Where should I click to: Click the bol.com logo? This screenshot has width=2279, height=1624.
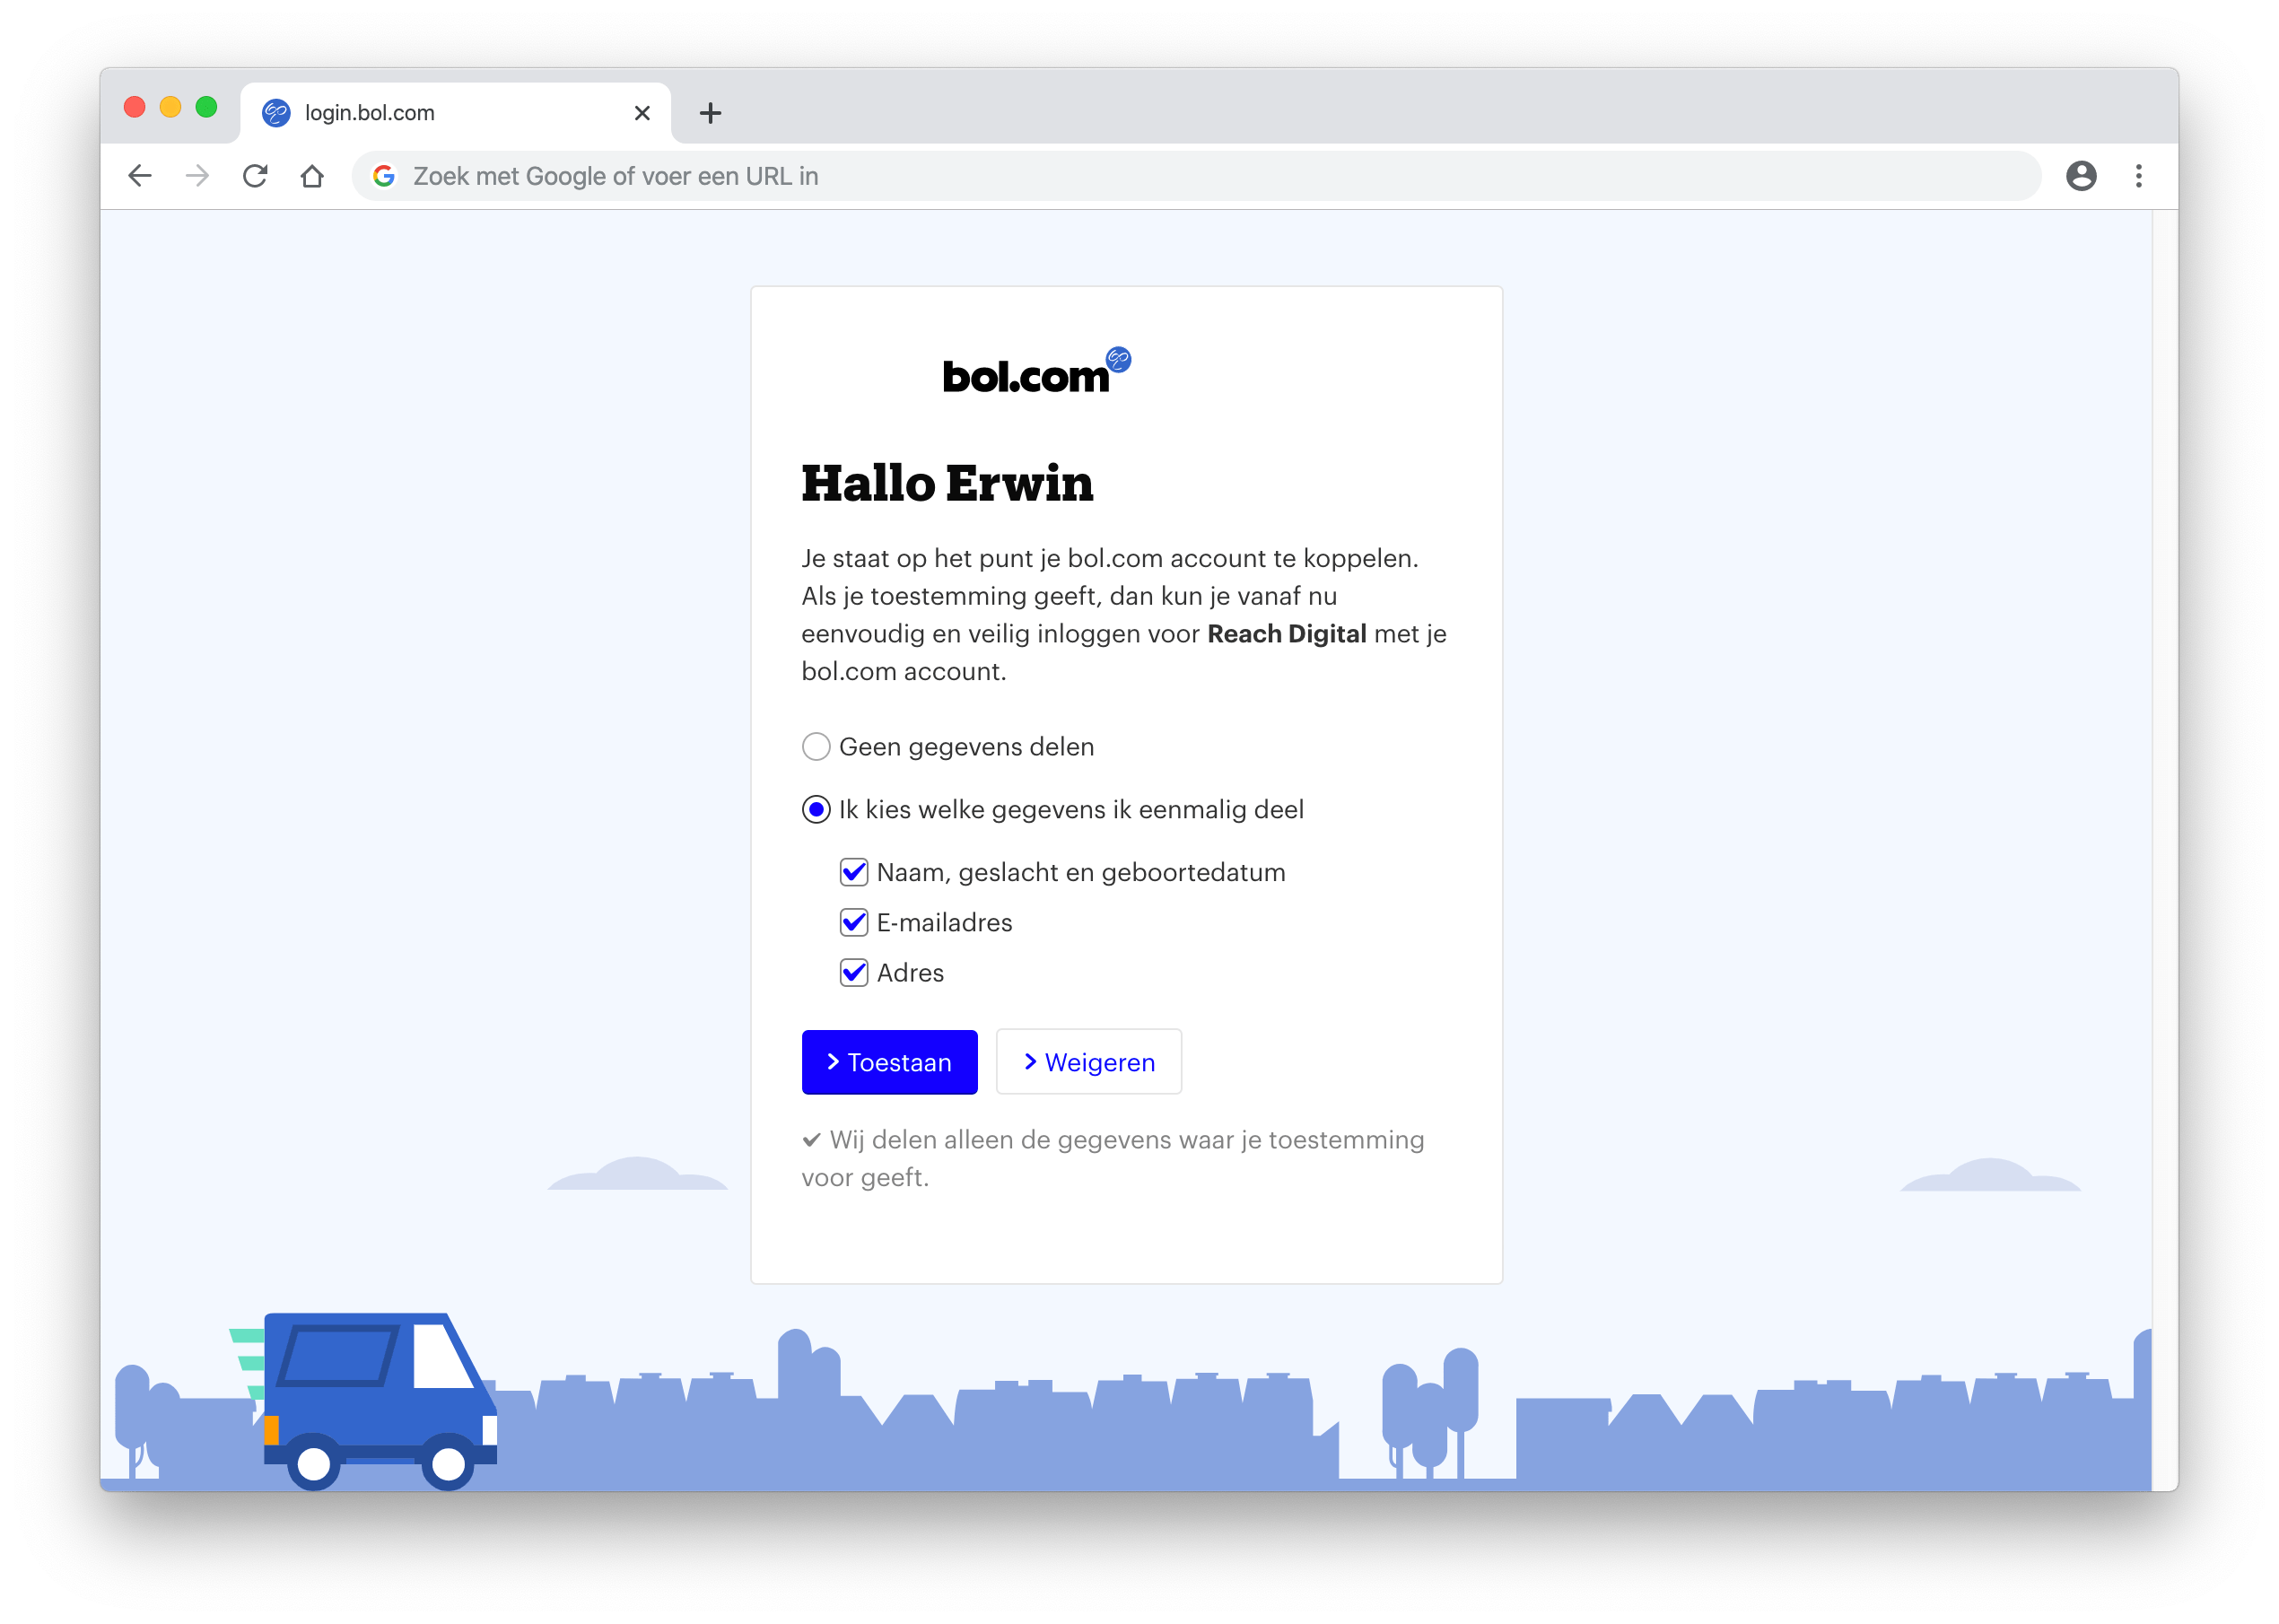[1037, 371]
